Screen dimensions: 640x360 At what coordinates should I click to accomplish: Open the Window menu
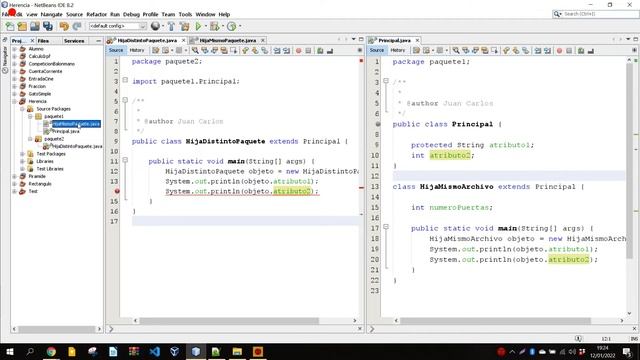(205, 14)
